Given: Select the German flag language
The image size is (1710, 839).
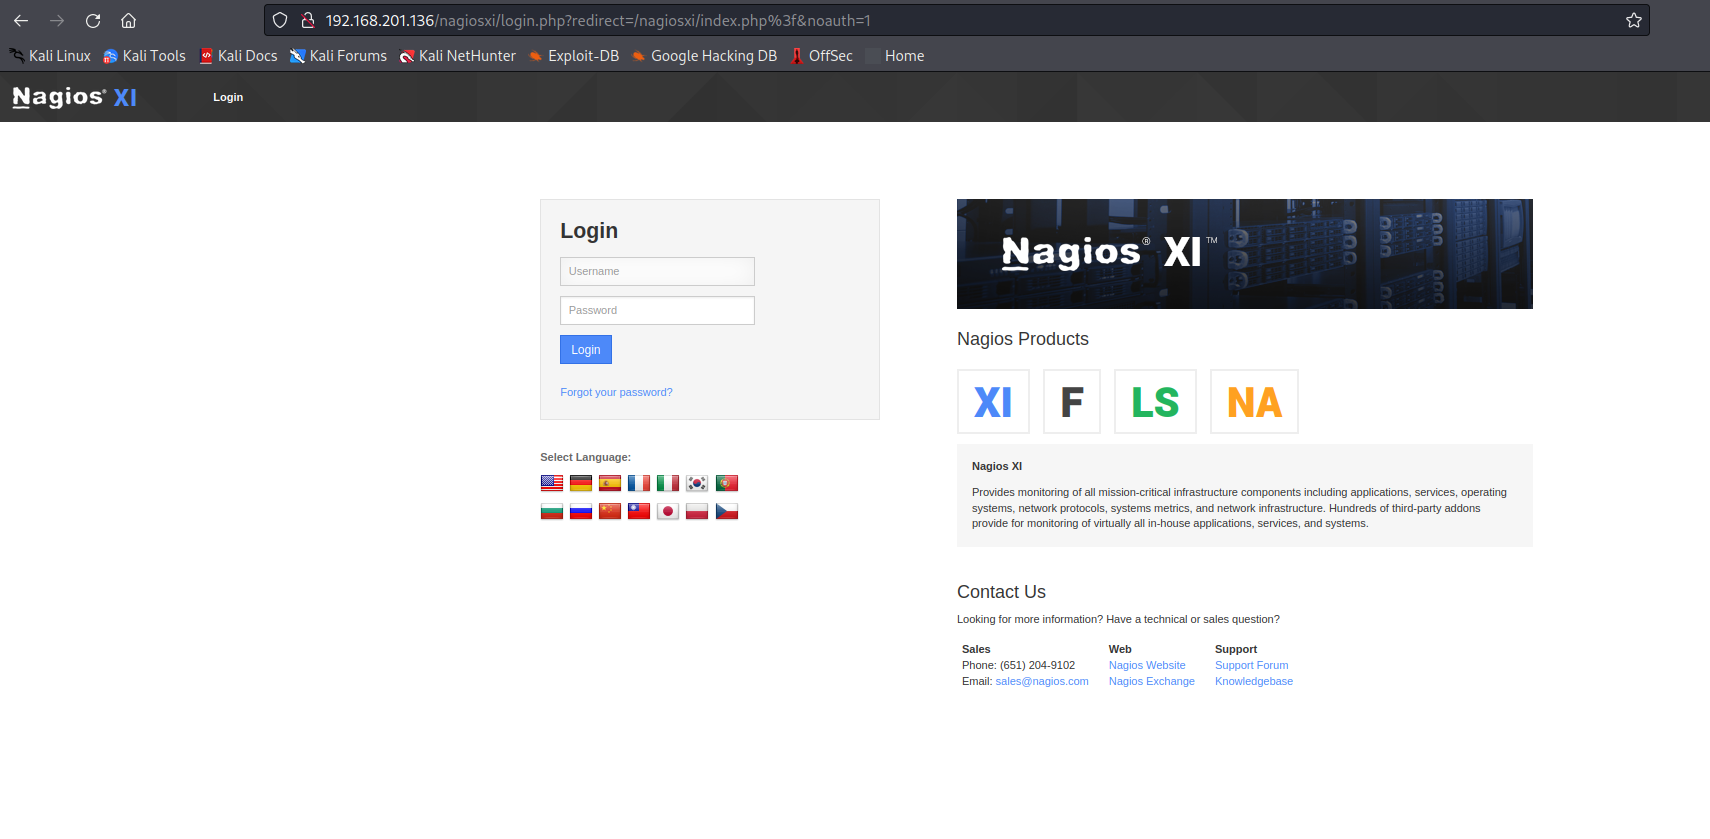Looking at the screenshot, I should (x=581, y=483).
